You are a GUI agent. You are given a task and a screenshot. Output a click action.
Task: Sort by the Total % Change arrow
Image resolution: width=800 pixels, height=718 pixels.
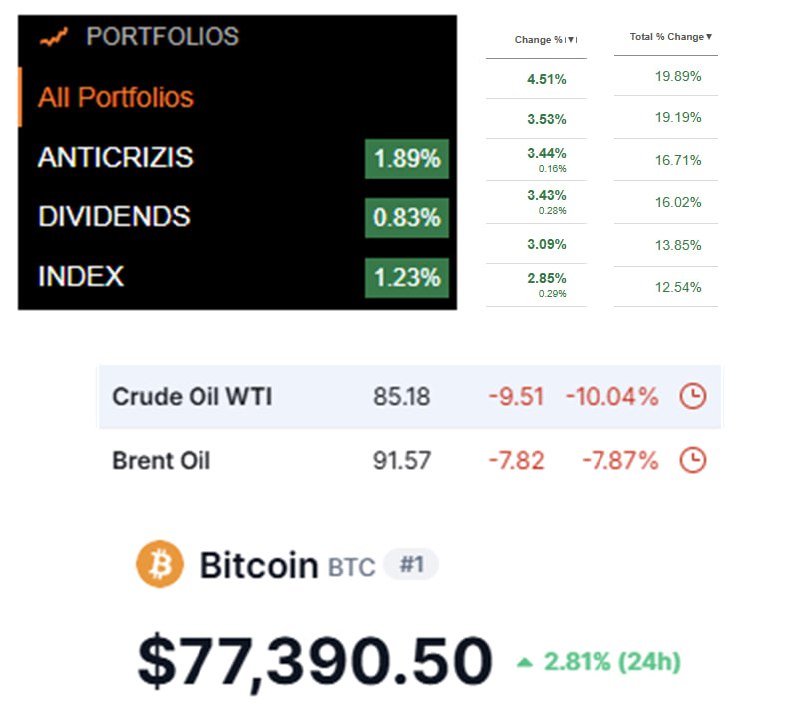(709, 37)
